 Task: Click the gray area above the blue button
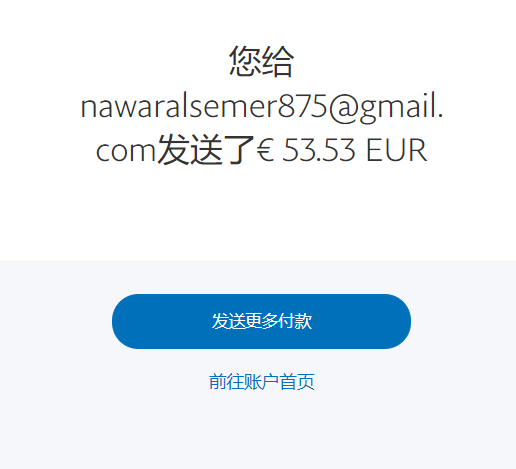[261, 277]
